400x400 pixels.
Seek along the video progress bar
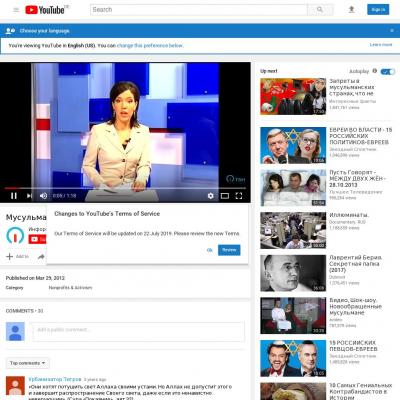[x=125, y=188]
